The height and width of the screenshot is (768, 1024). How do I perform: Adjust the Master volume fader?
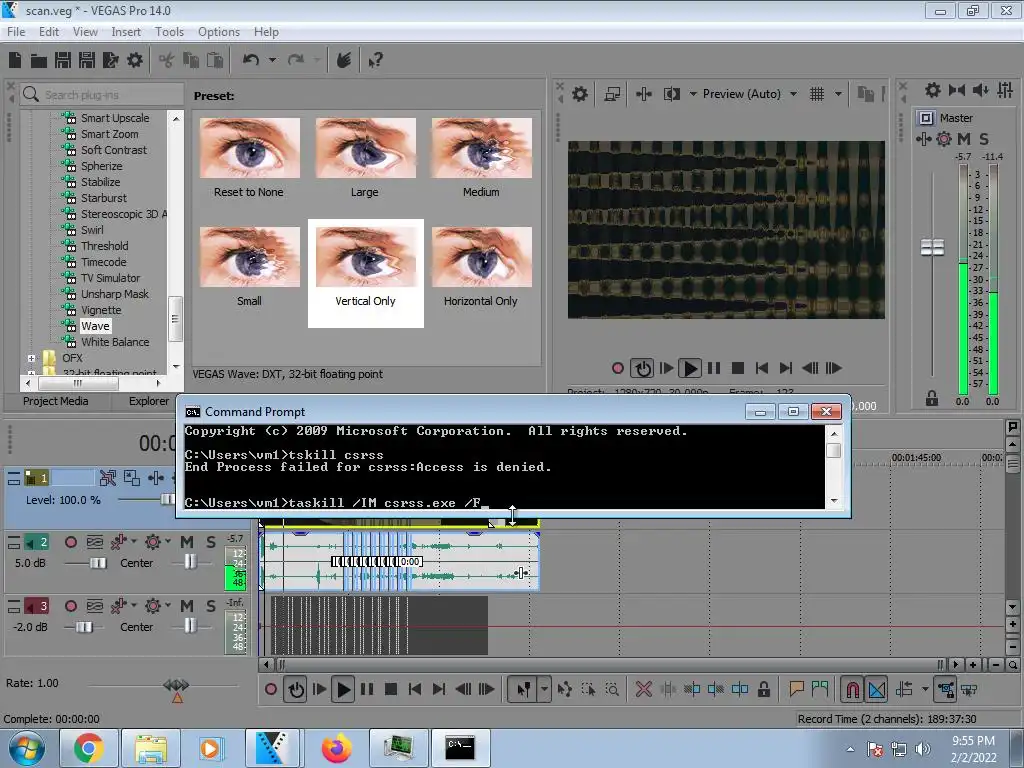932,248
